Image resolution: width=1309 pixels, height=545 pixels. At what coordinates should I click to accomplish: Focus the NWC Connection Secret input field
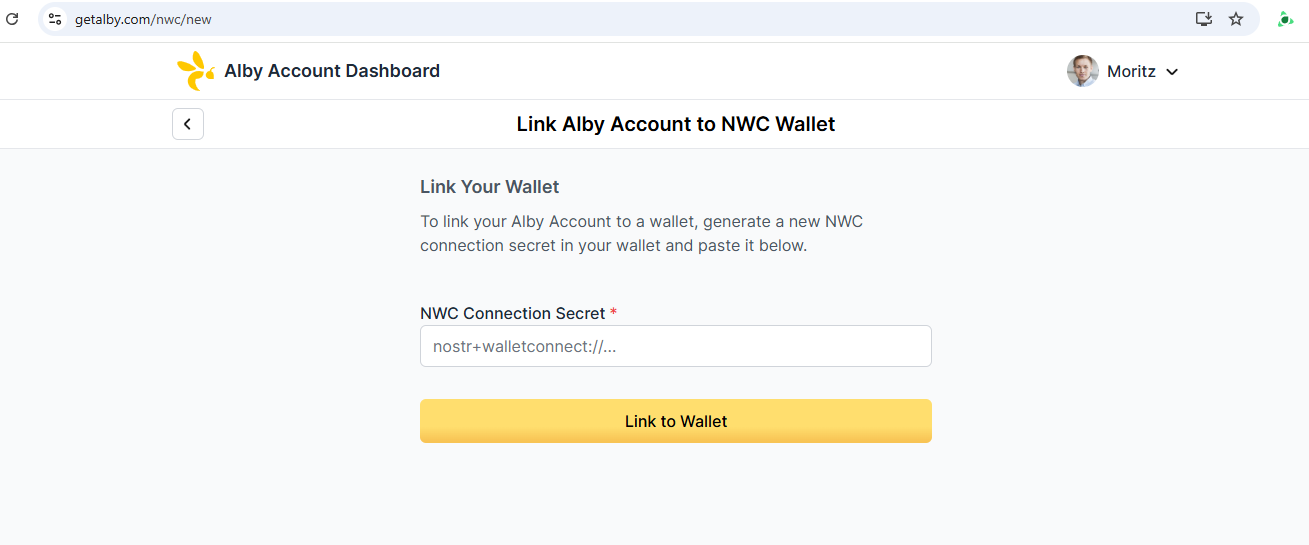[676, 346]
